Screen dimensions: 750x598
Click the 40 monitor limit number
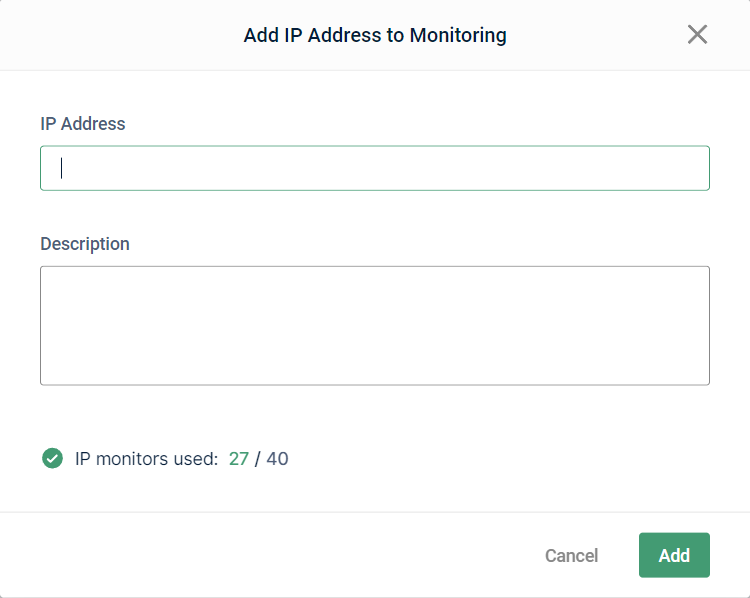coord(277,459)
